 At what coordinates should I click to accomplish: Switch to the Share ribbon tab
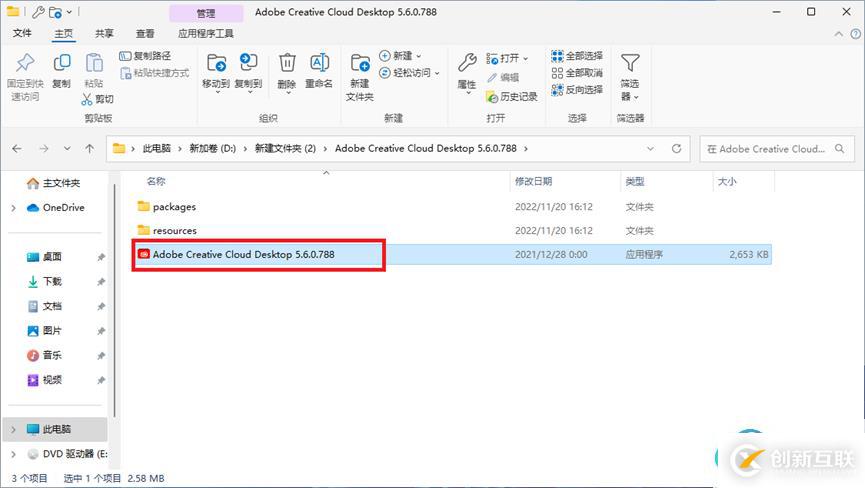[x=104, y=34]
